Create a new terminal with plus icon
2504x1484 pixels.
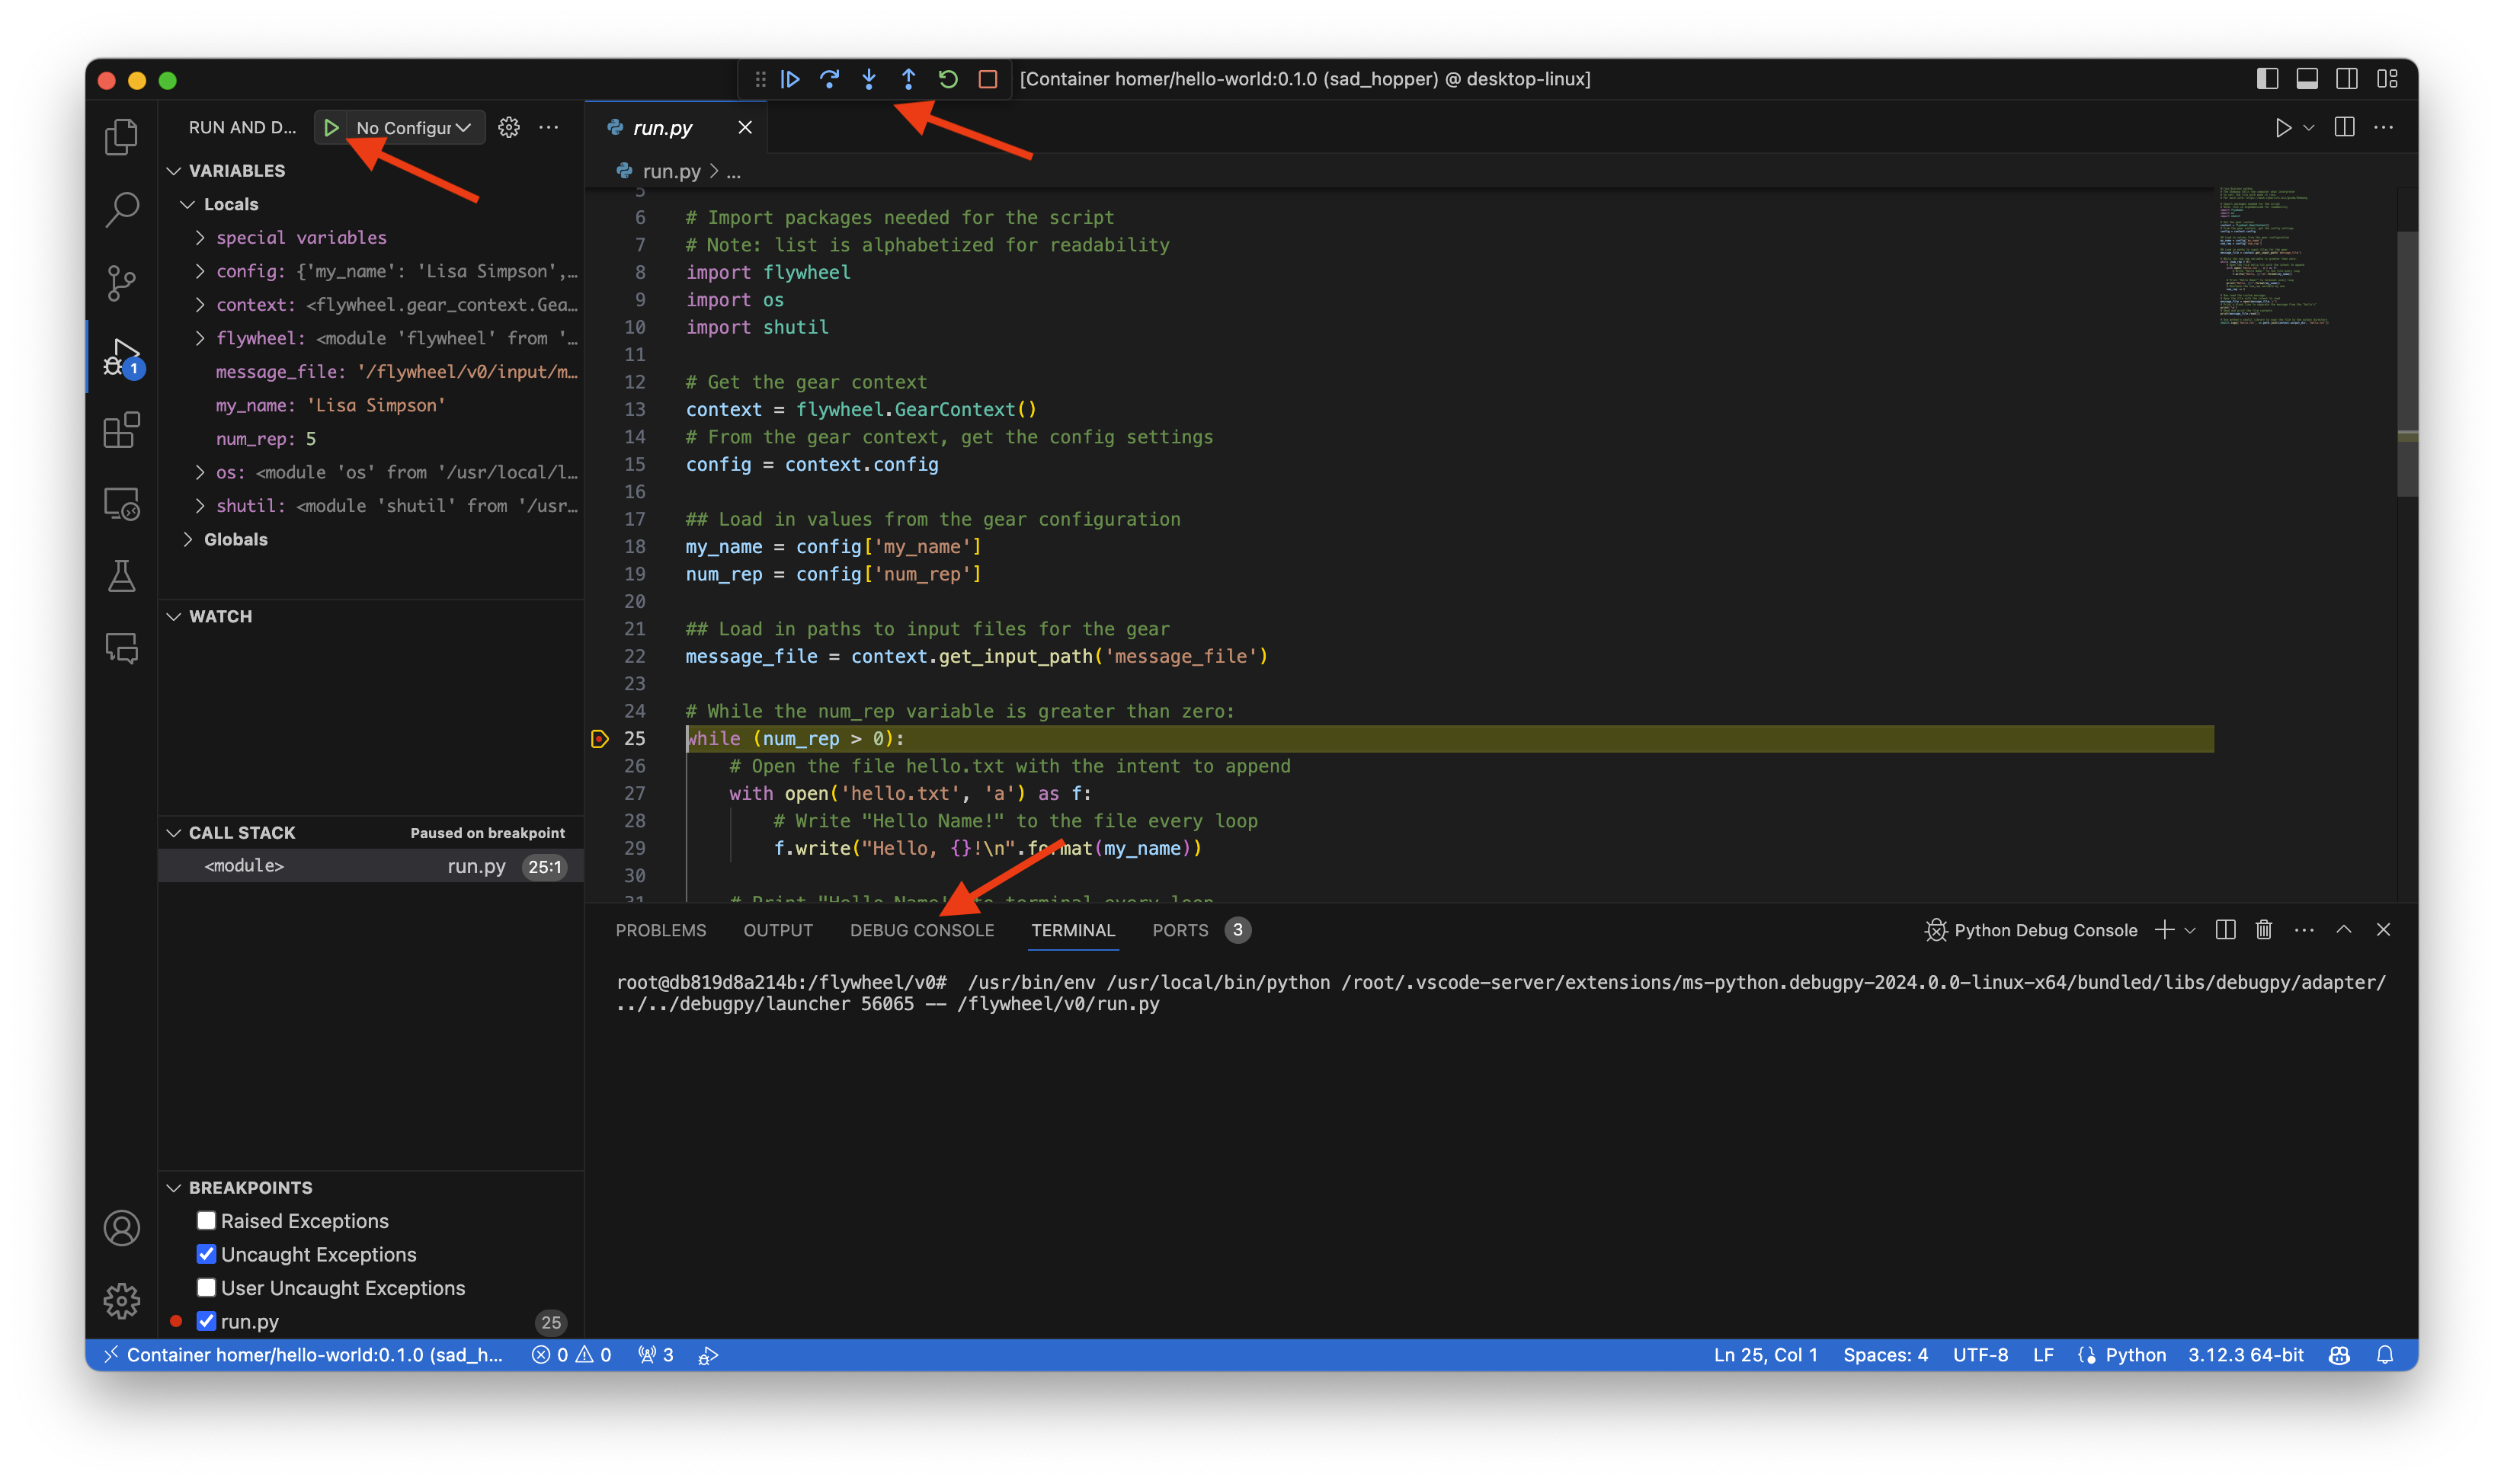coord(2164,930)
